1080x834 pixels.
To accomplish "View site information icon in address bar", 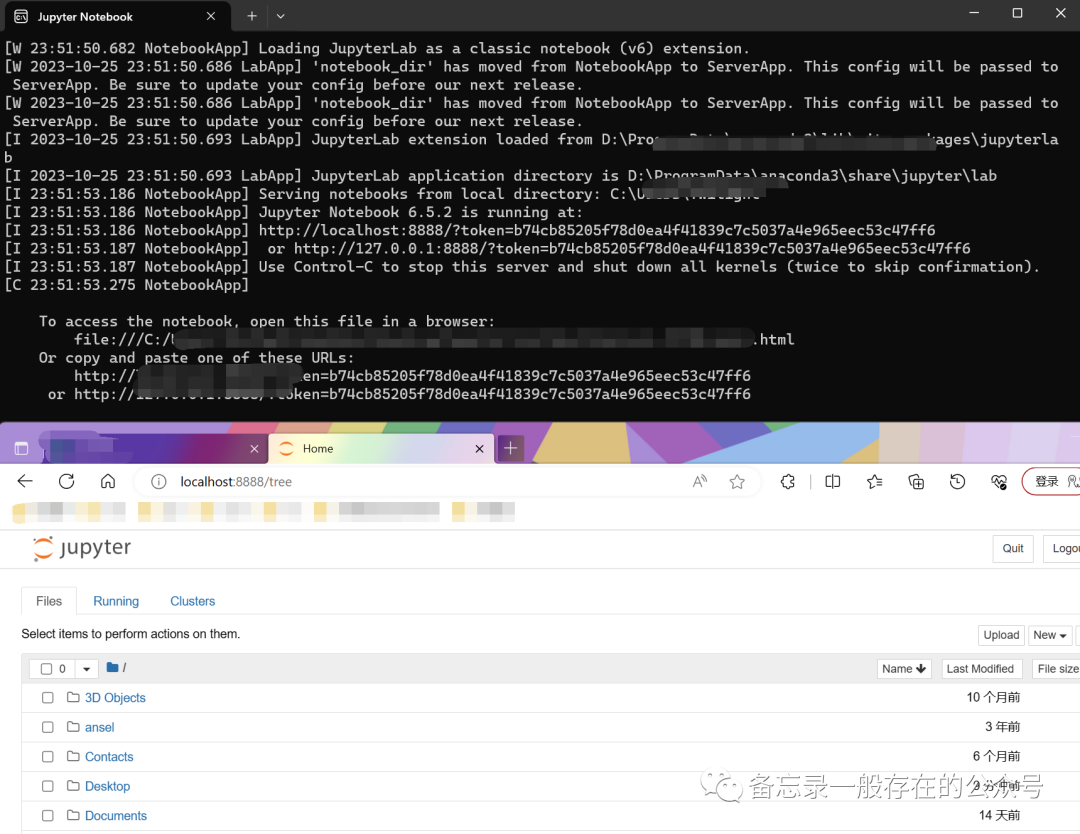I will [158, 481].
